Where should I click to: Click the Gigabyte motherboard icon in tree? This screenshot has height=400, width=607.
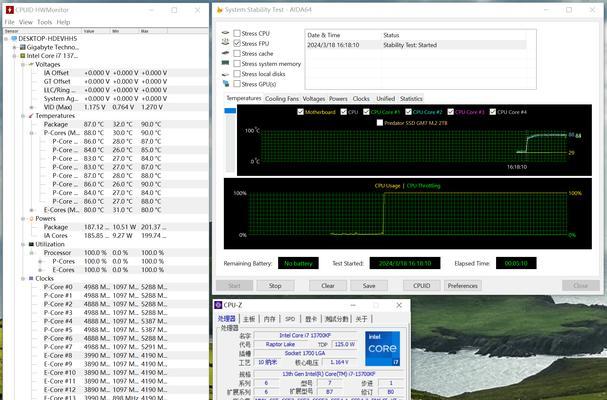pos(22,47)
